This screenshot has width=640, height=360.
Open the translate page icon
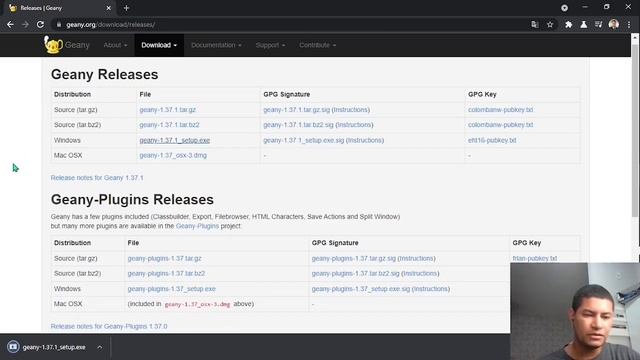coord(535,24)
